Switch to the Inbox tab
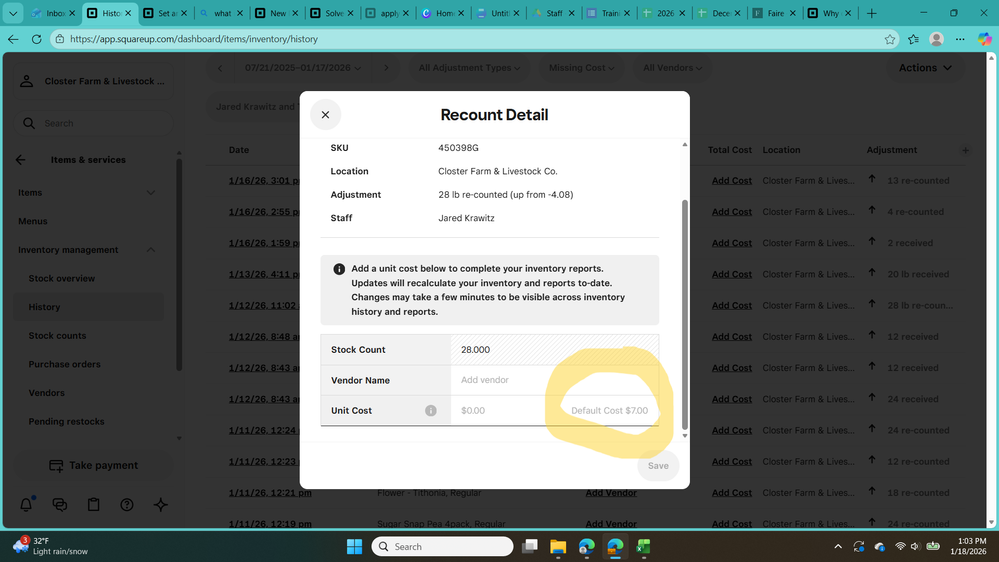Viewport: 999px width, 562px height. tap(53, 13)
